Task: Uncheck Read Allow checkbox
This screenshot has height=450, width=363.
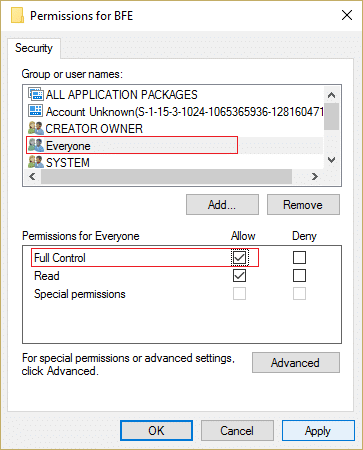Action: [239, 276]
